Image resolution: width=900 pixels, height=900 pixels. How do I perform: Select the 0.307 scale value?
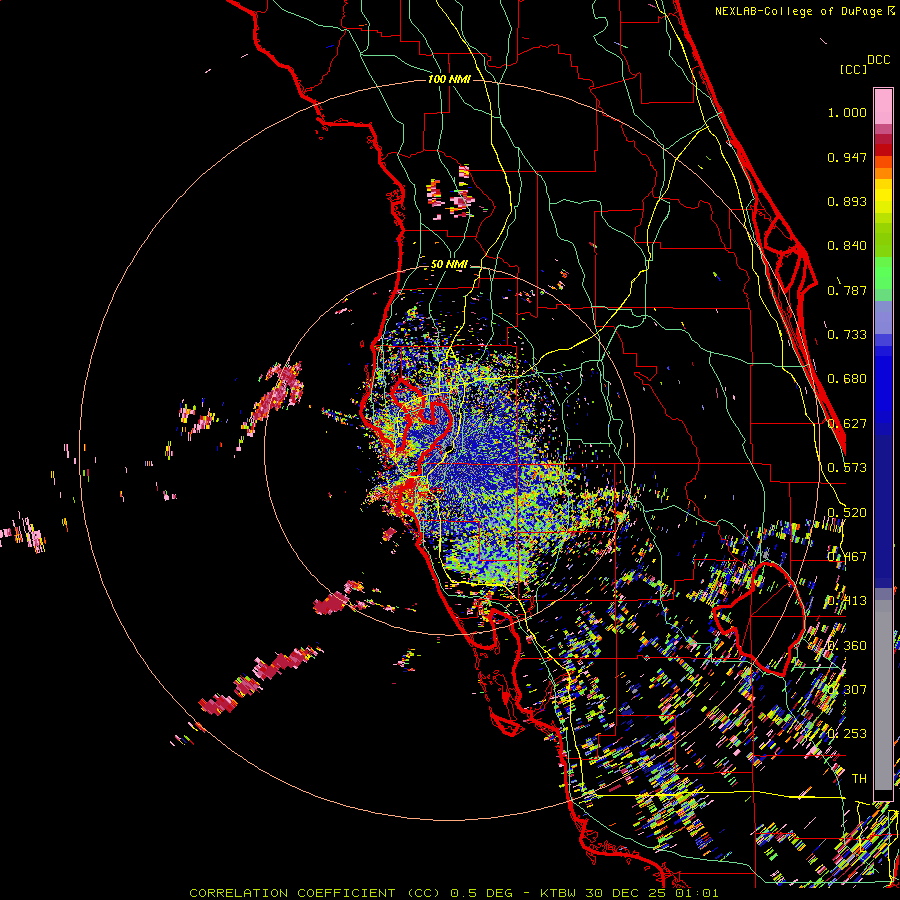[x=847, y=690]
